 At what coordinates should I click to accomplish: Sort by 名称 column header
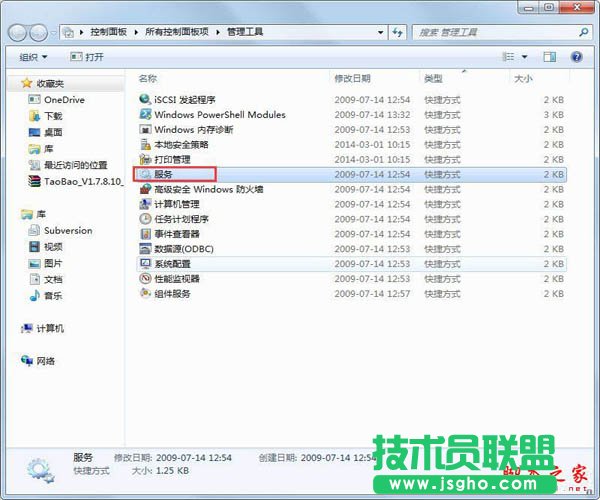tap(148, 78)
